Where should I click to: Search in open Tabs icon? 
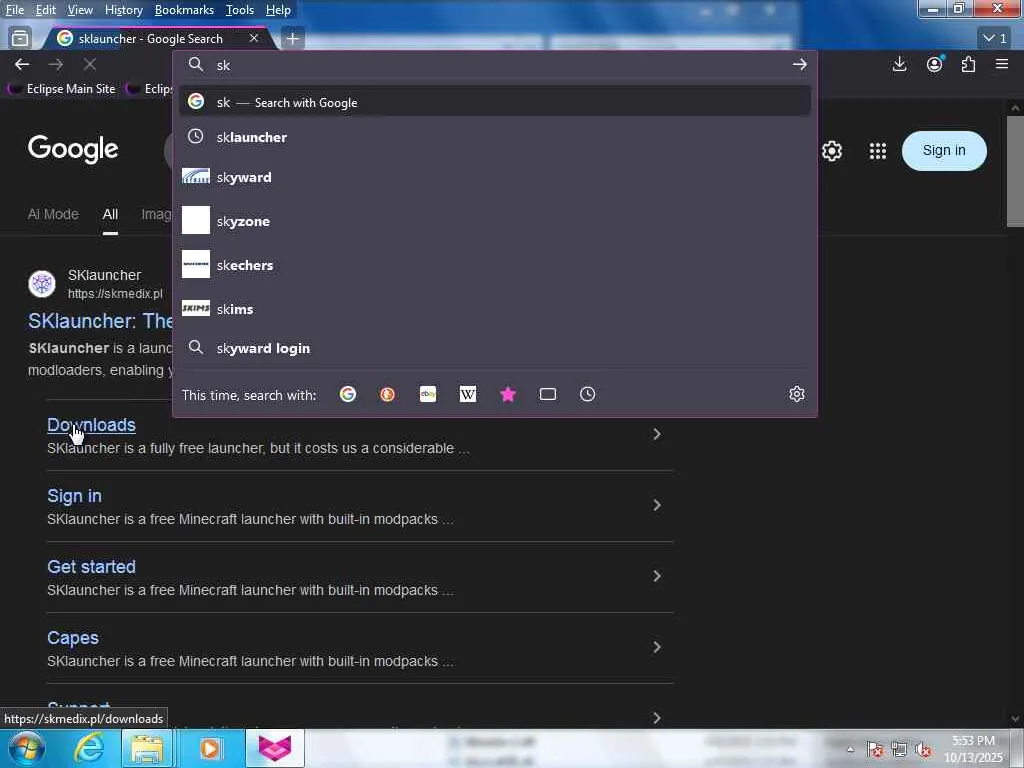click(548, 394)
